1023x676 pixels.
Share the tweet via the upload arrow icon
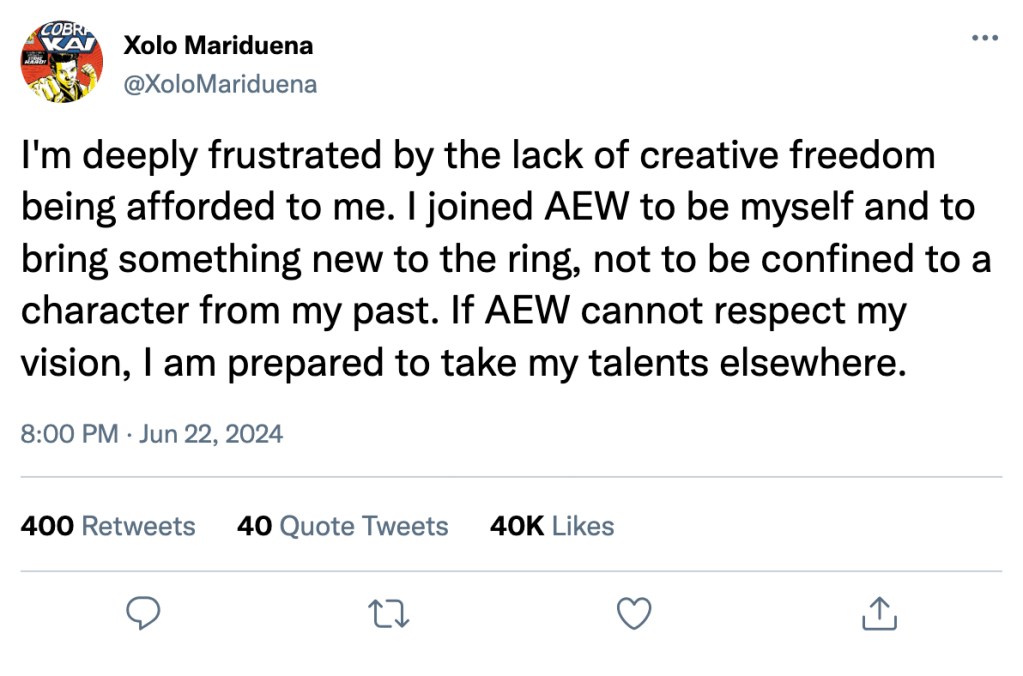tap(877, 612)
